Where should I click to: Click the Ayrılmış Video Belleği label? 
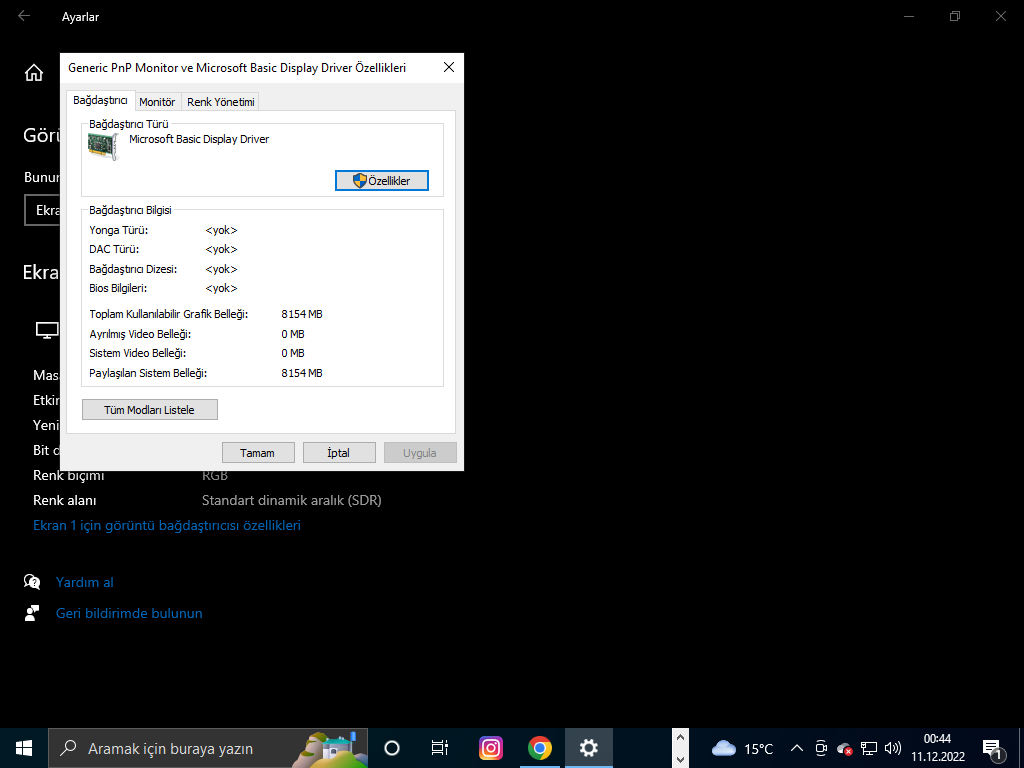(x=140, y=334)
